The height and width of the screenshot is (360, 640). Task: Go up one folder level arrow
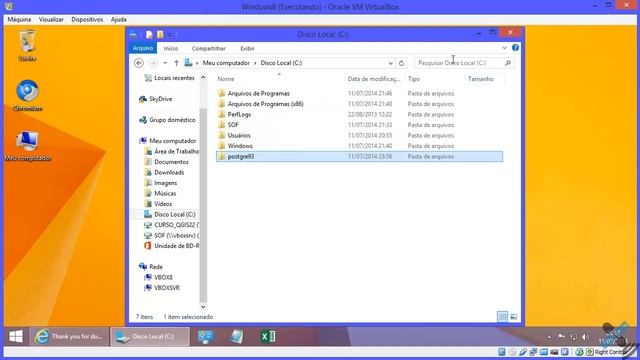176,63
